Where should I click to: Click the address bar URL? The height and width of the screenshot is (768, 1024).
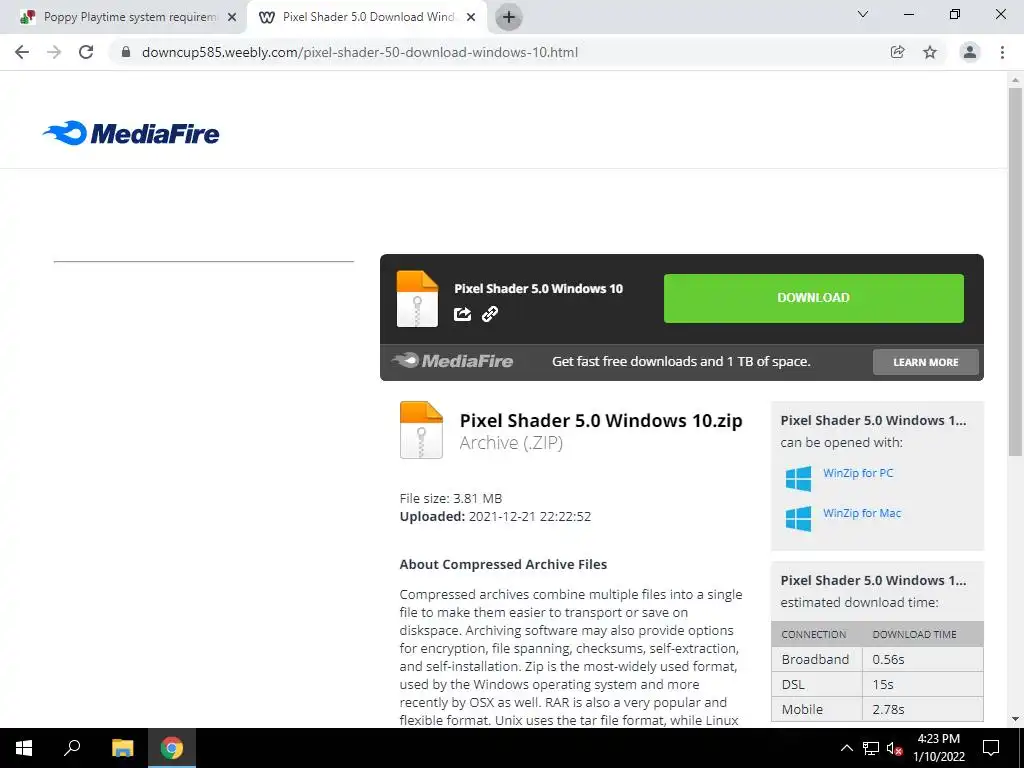(x=360, y=52)
